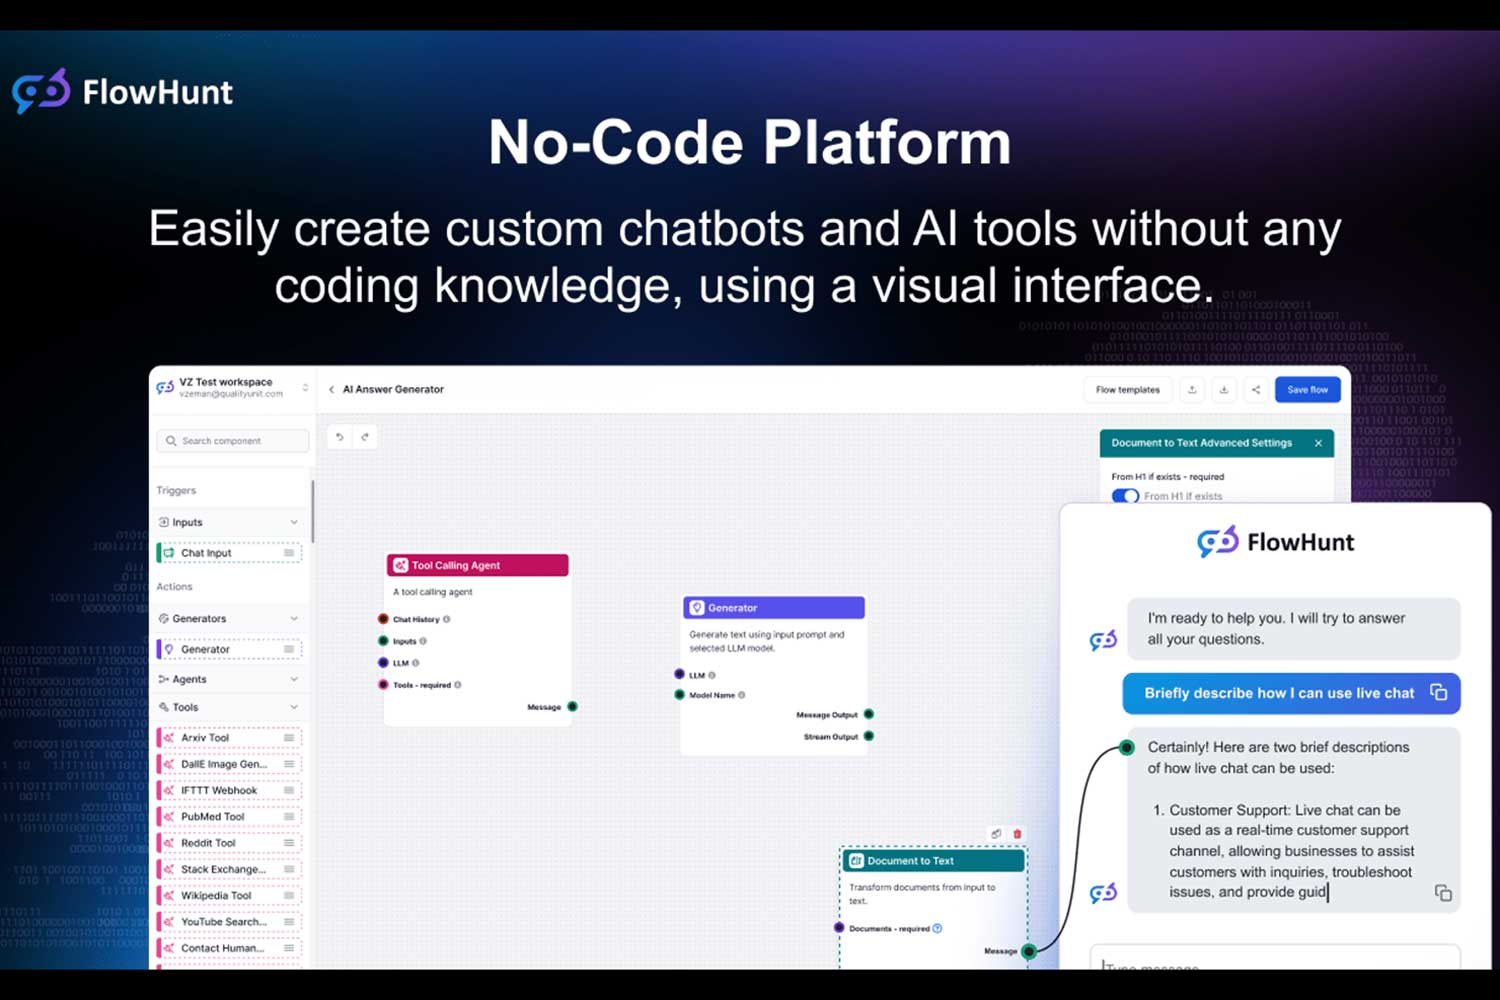Open Flow templates

click(x=1128, y=390)
